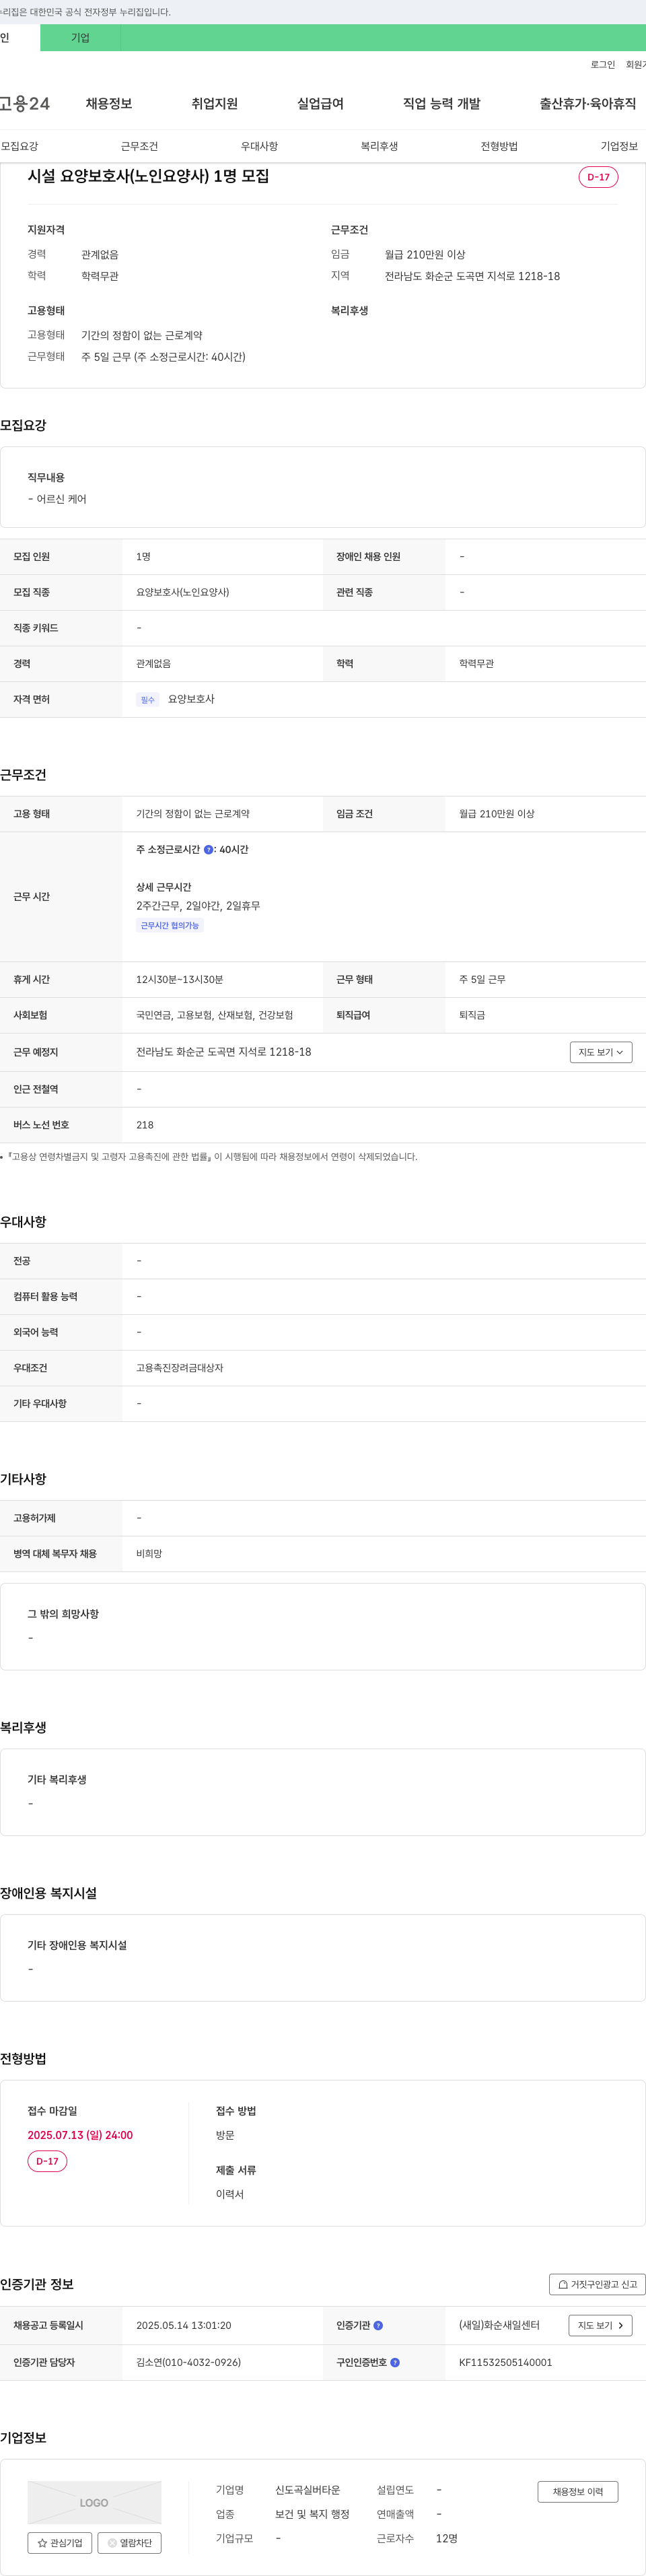Click the 로그인 link
This screenshot has width=646, height=2576.
pyautogui.click(x=603, y=65)
